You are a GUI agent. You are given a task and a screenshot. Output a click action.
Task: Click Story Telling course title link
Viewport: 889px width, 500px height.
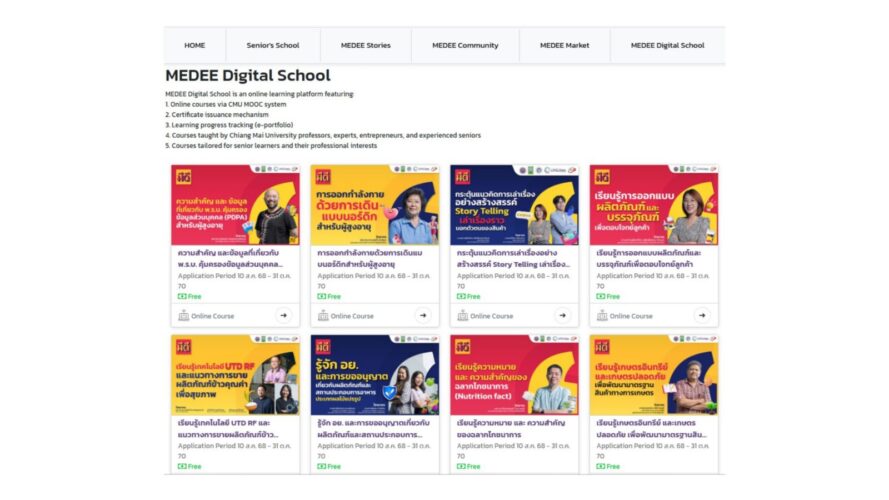513,259
